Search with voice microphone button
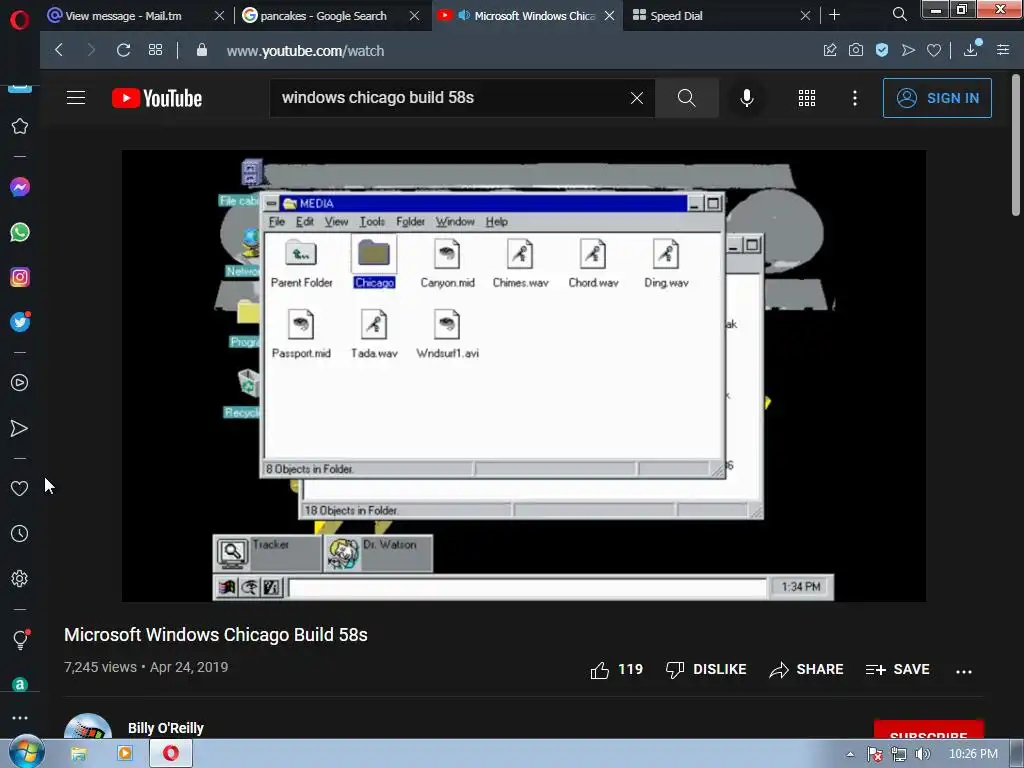 [x=747, y=98]
